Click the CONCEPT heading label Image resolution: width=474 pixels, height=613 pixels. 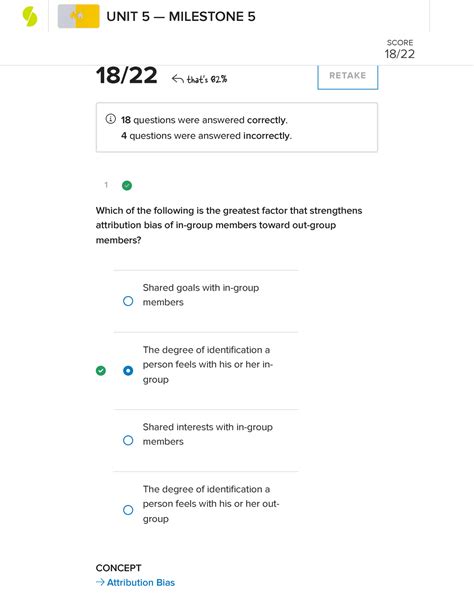(x=118, y=568)
